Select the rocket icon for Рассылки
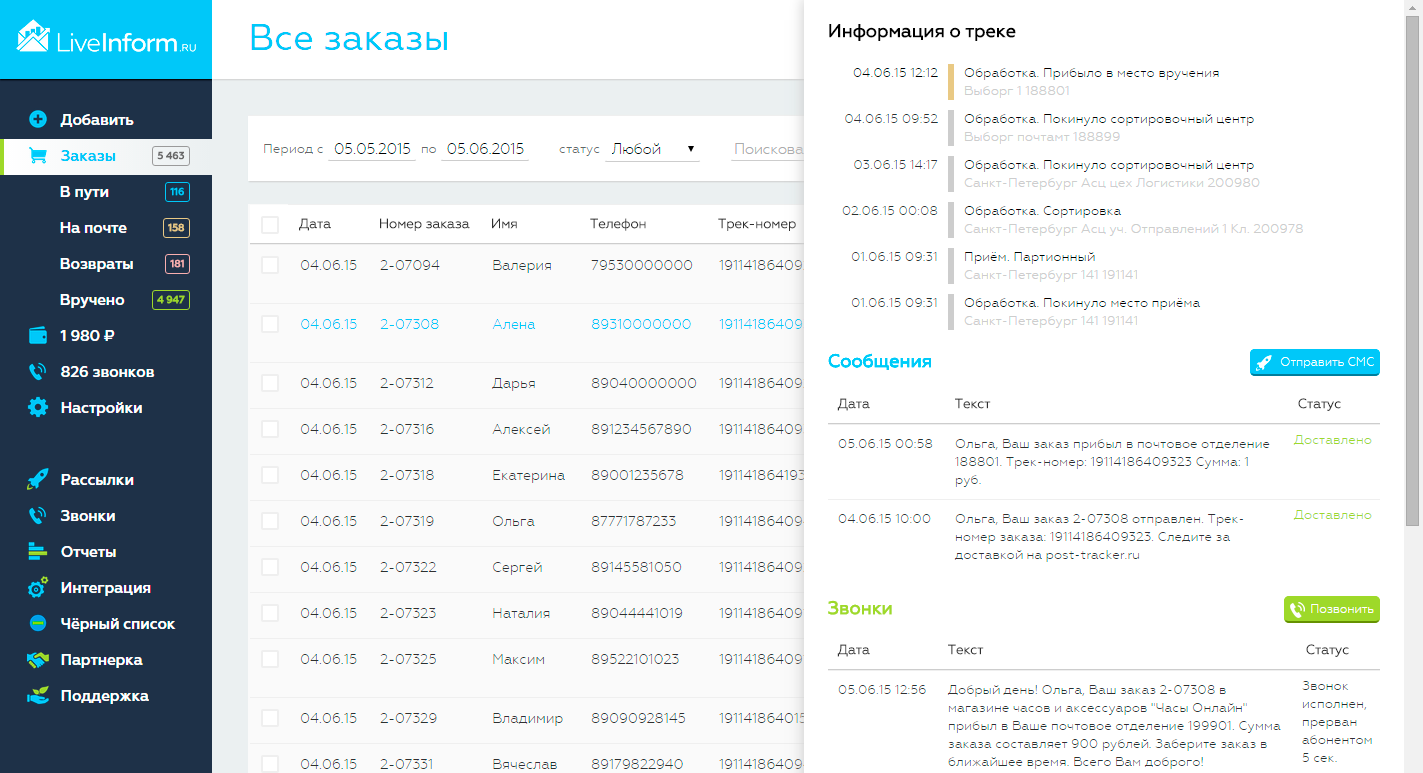Viewport: 1423px width, 773px height. point(38,479)
